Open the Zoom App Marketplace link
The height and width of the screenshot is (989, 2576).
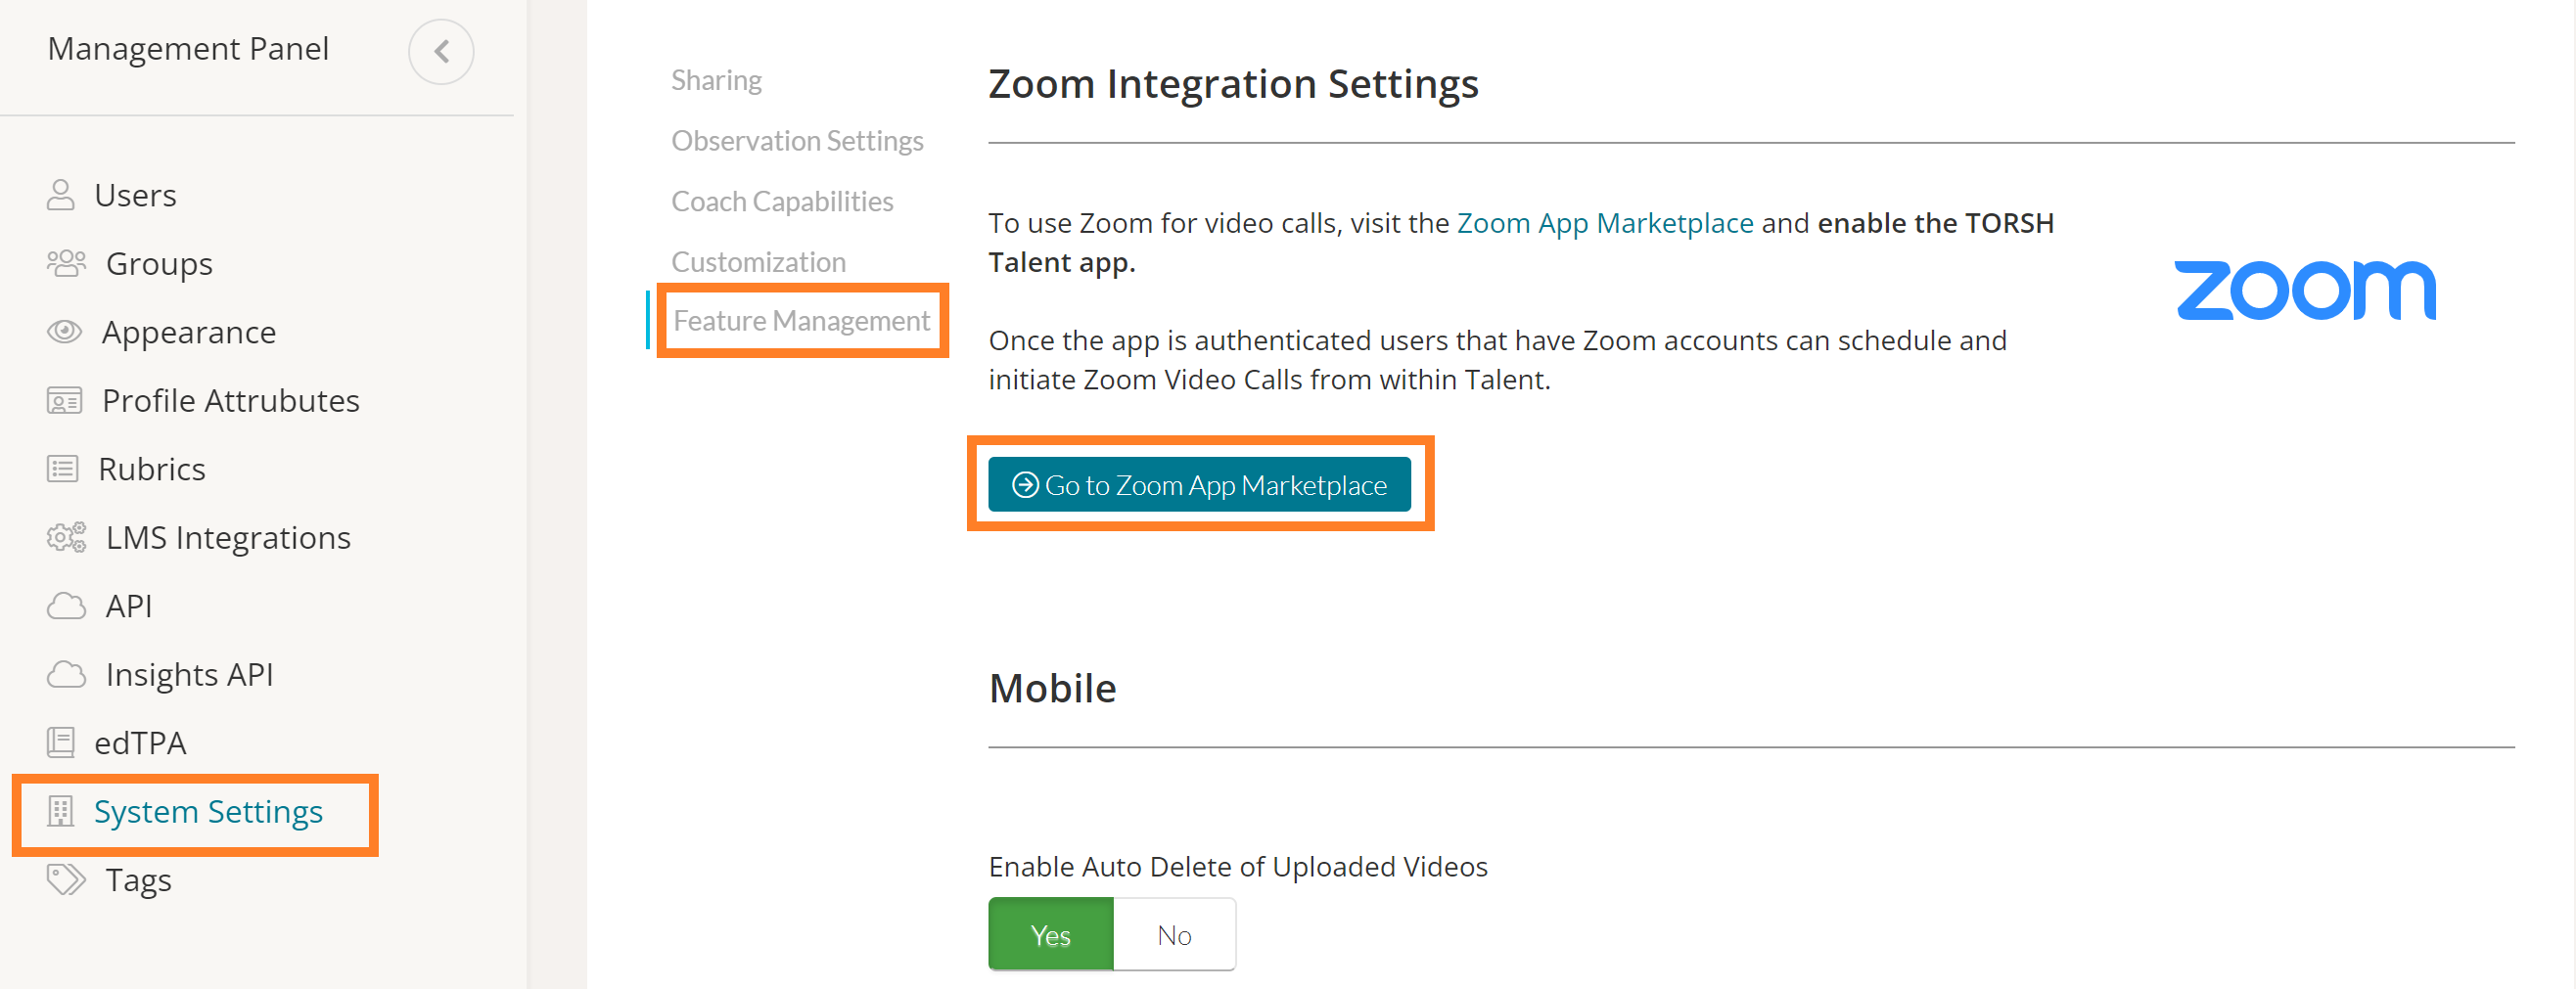(x=1604, y=222)
